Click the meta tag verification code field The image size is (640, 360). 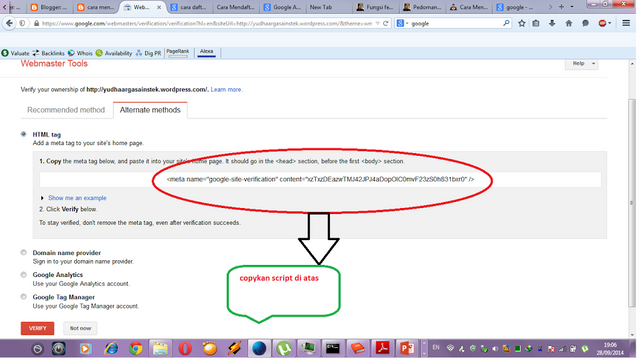pos(320,179)
